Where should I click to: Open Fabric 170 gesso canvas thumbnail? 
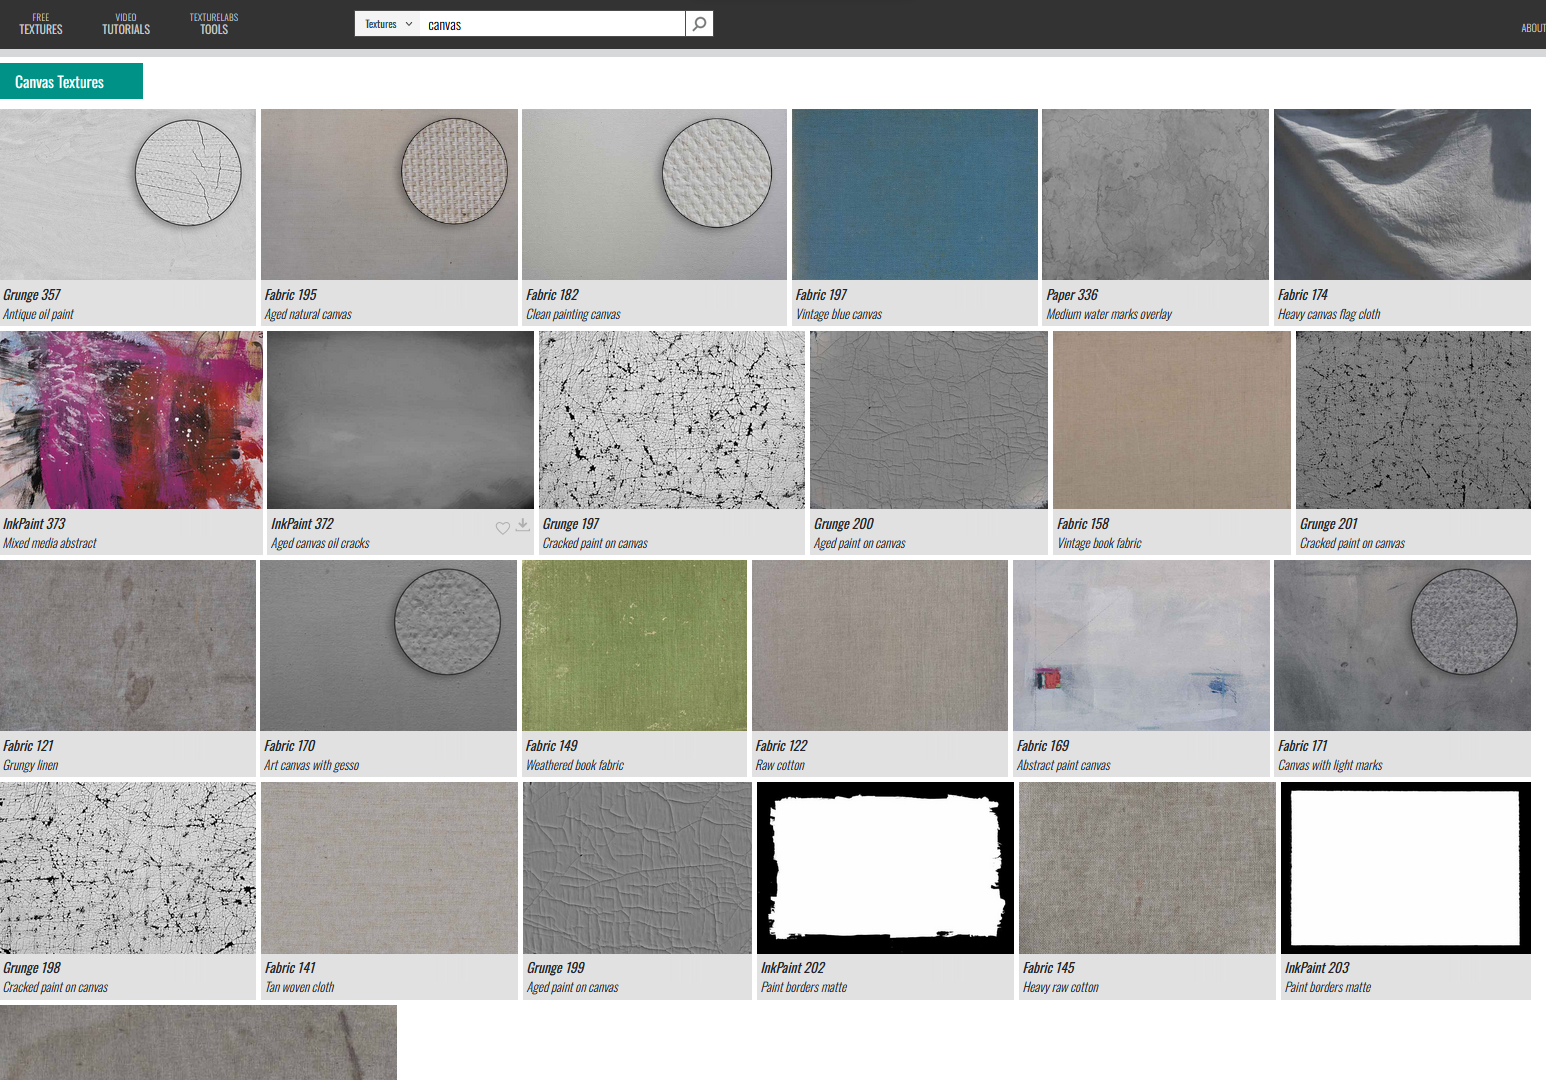coord(388,645)
